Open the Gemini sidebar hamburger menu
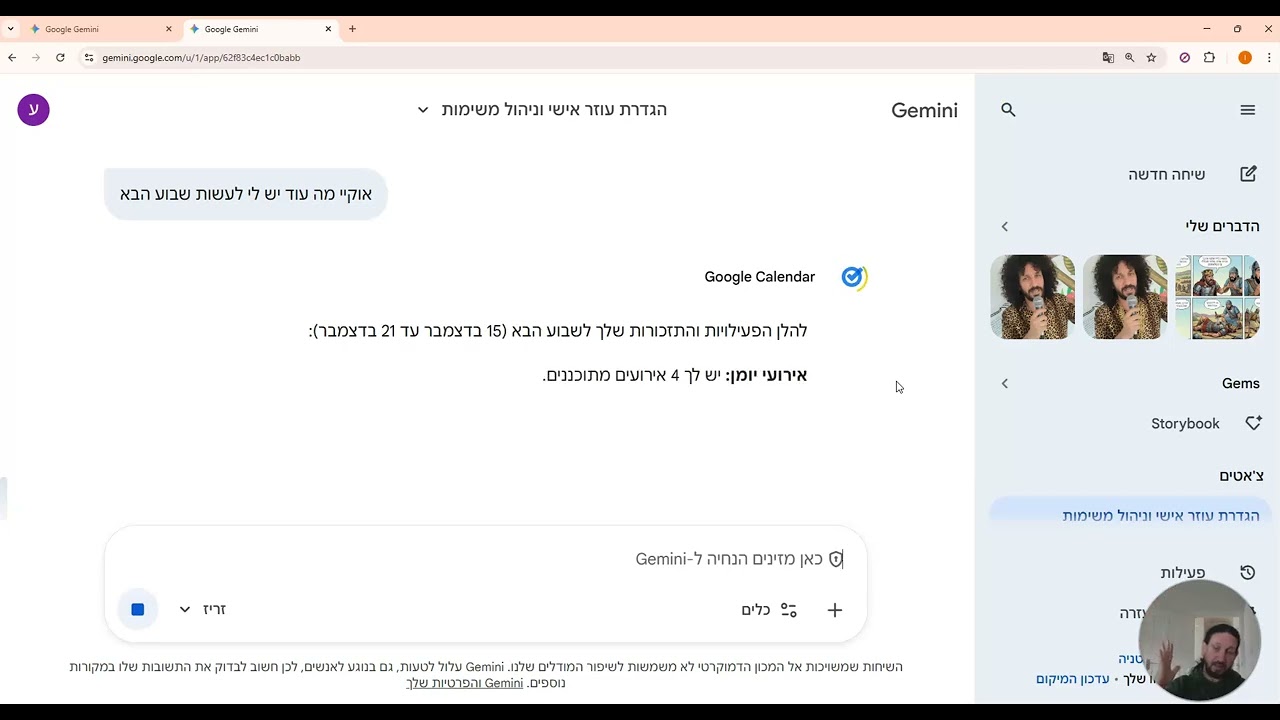 (x=1247, y=110)
